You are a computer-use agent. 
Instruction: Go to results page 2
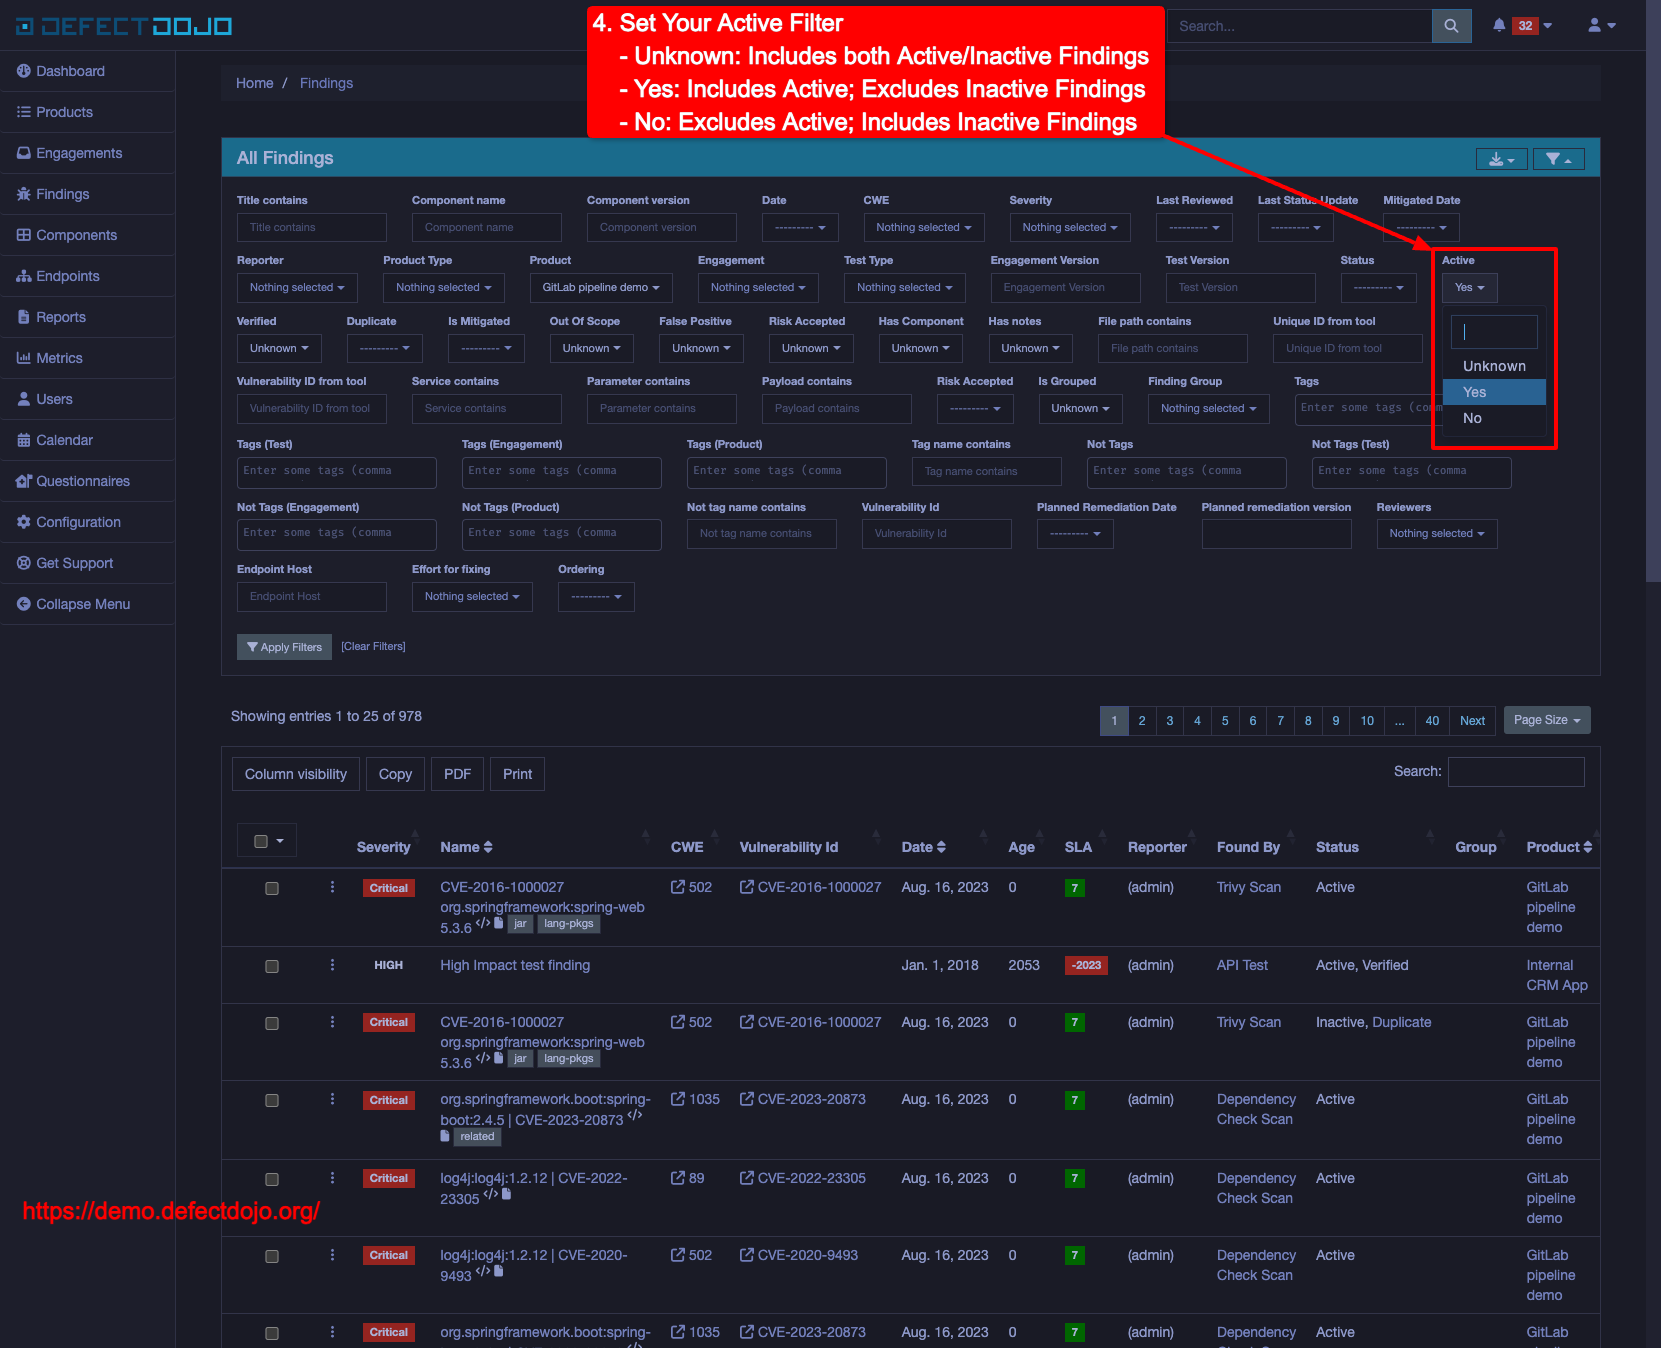click(1142, 721)
